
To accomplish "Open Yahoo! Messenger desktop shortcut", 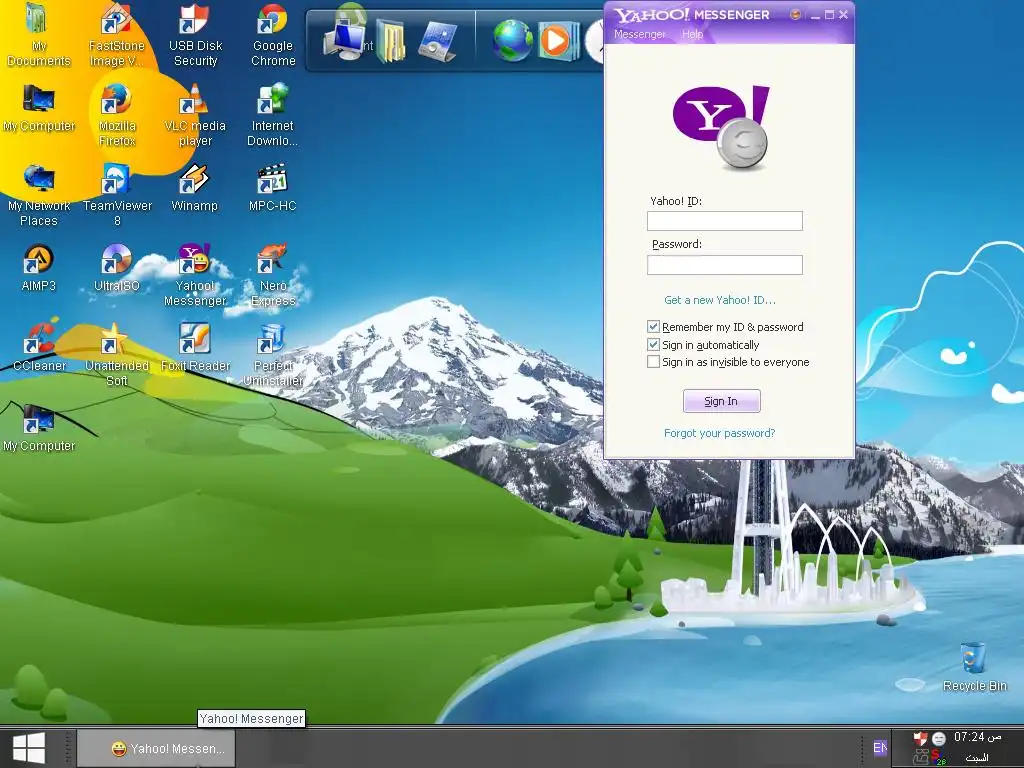I will 195,275.
